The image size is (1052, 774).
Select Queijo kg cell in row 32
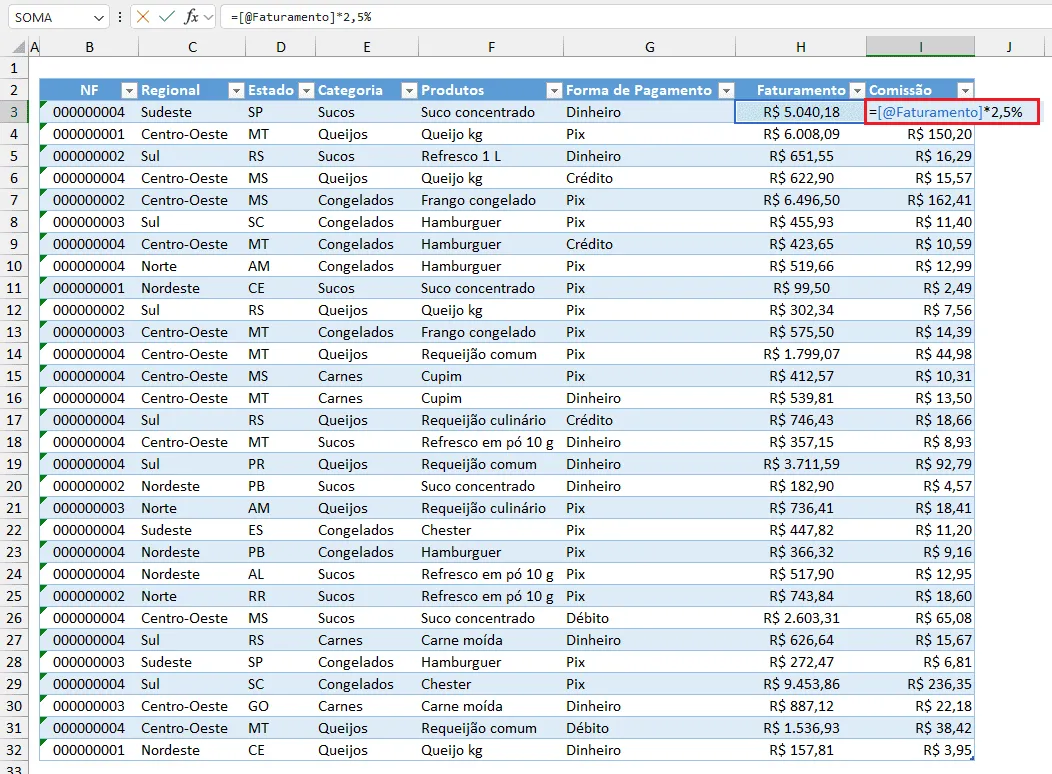point(491,750)
